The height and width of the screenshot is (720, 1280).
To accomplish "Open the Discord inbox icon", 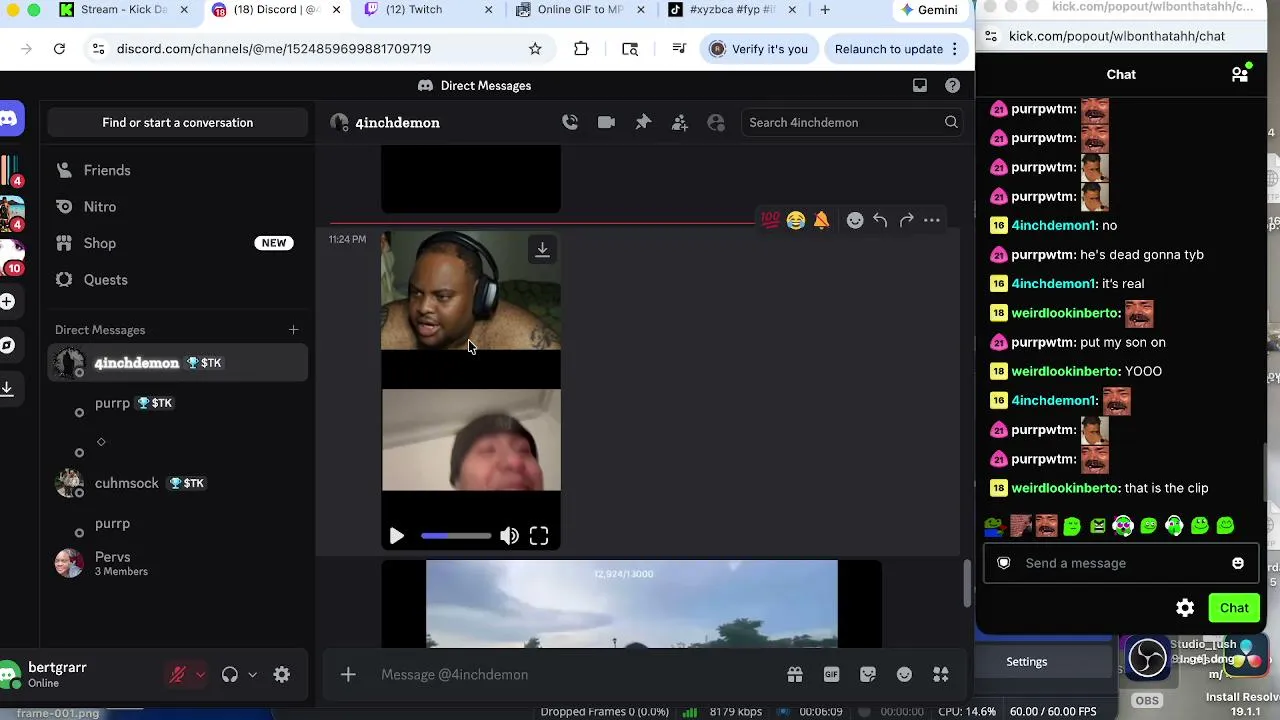I will click(x=920, y=85).
